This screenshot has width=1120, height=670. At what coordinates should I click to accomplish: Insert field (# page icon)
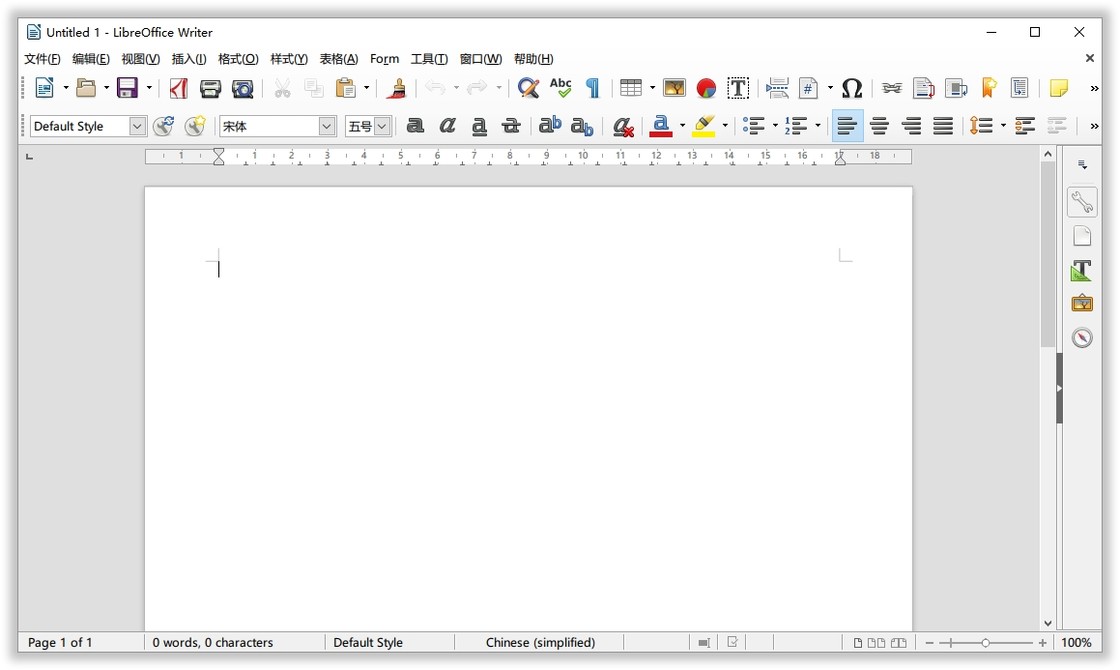pos(808,88)
